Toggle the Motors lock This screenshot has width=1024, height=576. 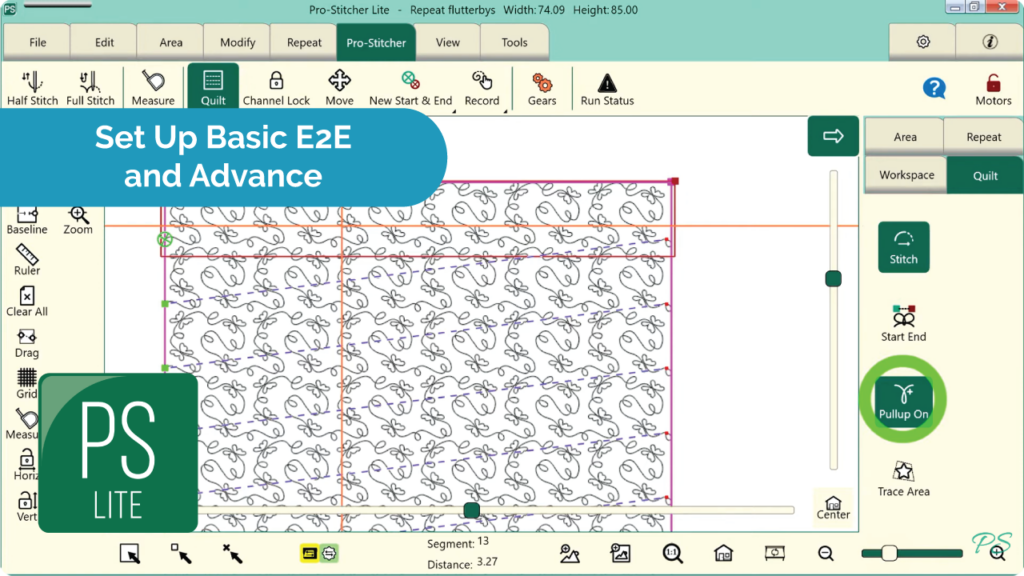click(x=993, y=89)
